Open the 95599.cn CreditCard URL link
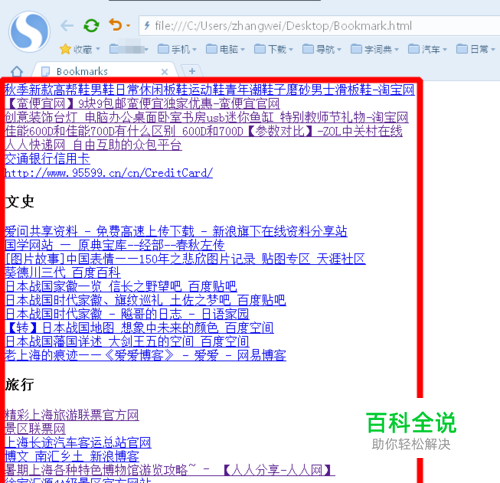Screen dimensions: 500x483 click(109, 173)
